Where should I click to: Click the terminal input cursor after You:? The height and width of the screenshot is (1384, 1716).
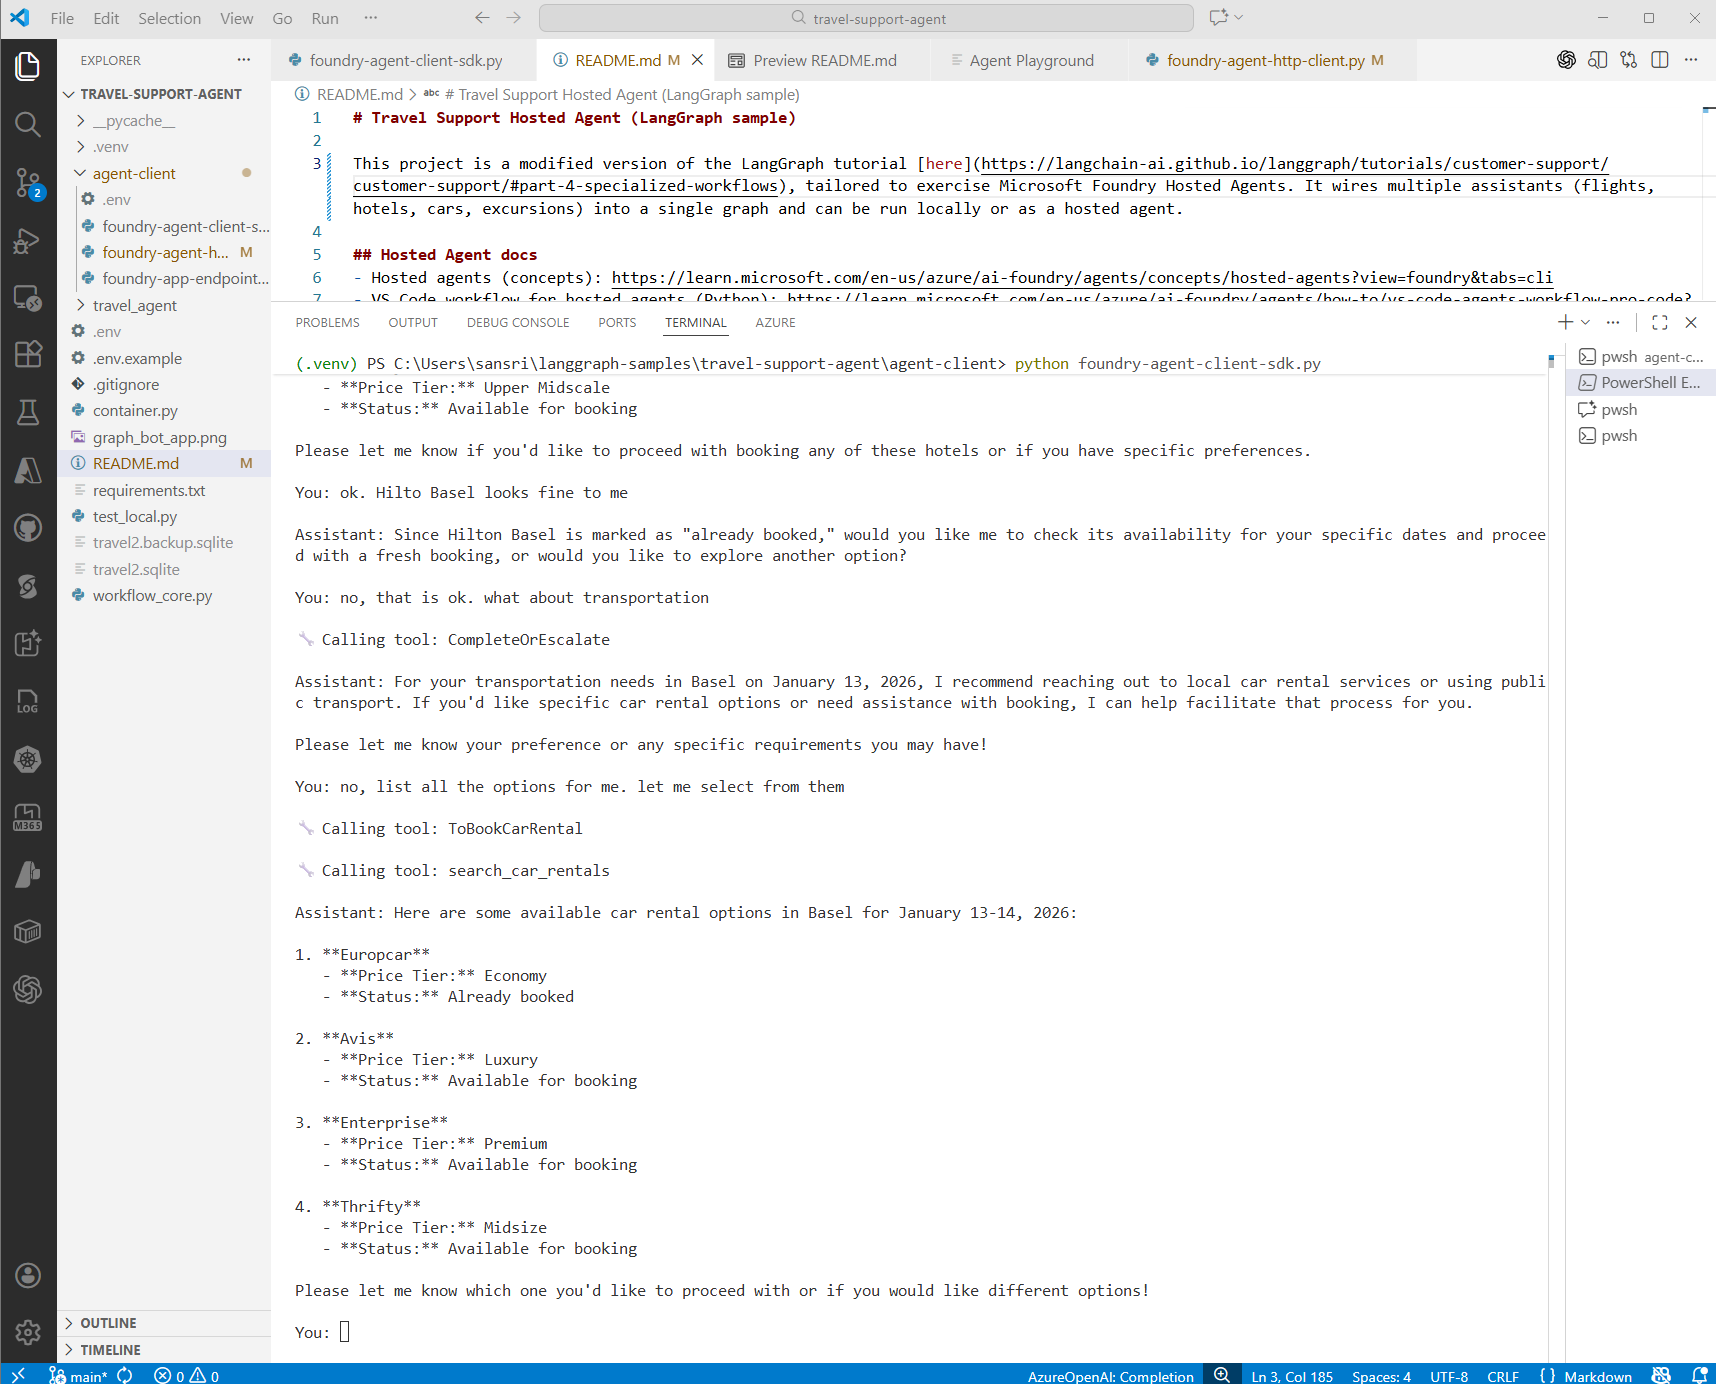click(344, 1332)
